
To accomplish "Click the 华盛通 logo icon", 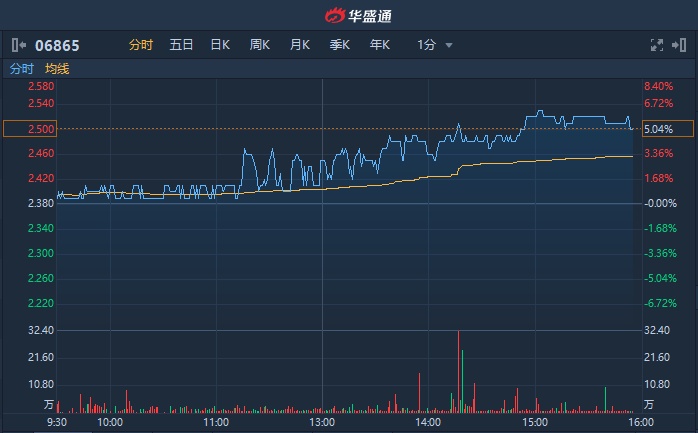I will [333, 15].
